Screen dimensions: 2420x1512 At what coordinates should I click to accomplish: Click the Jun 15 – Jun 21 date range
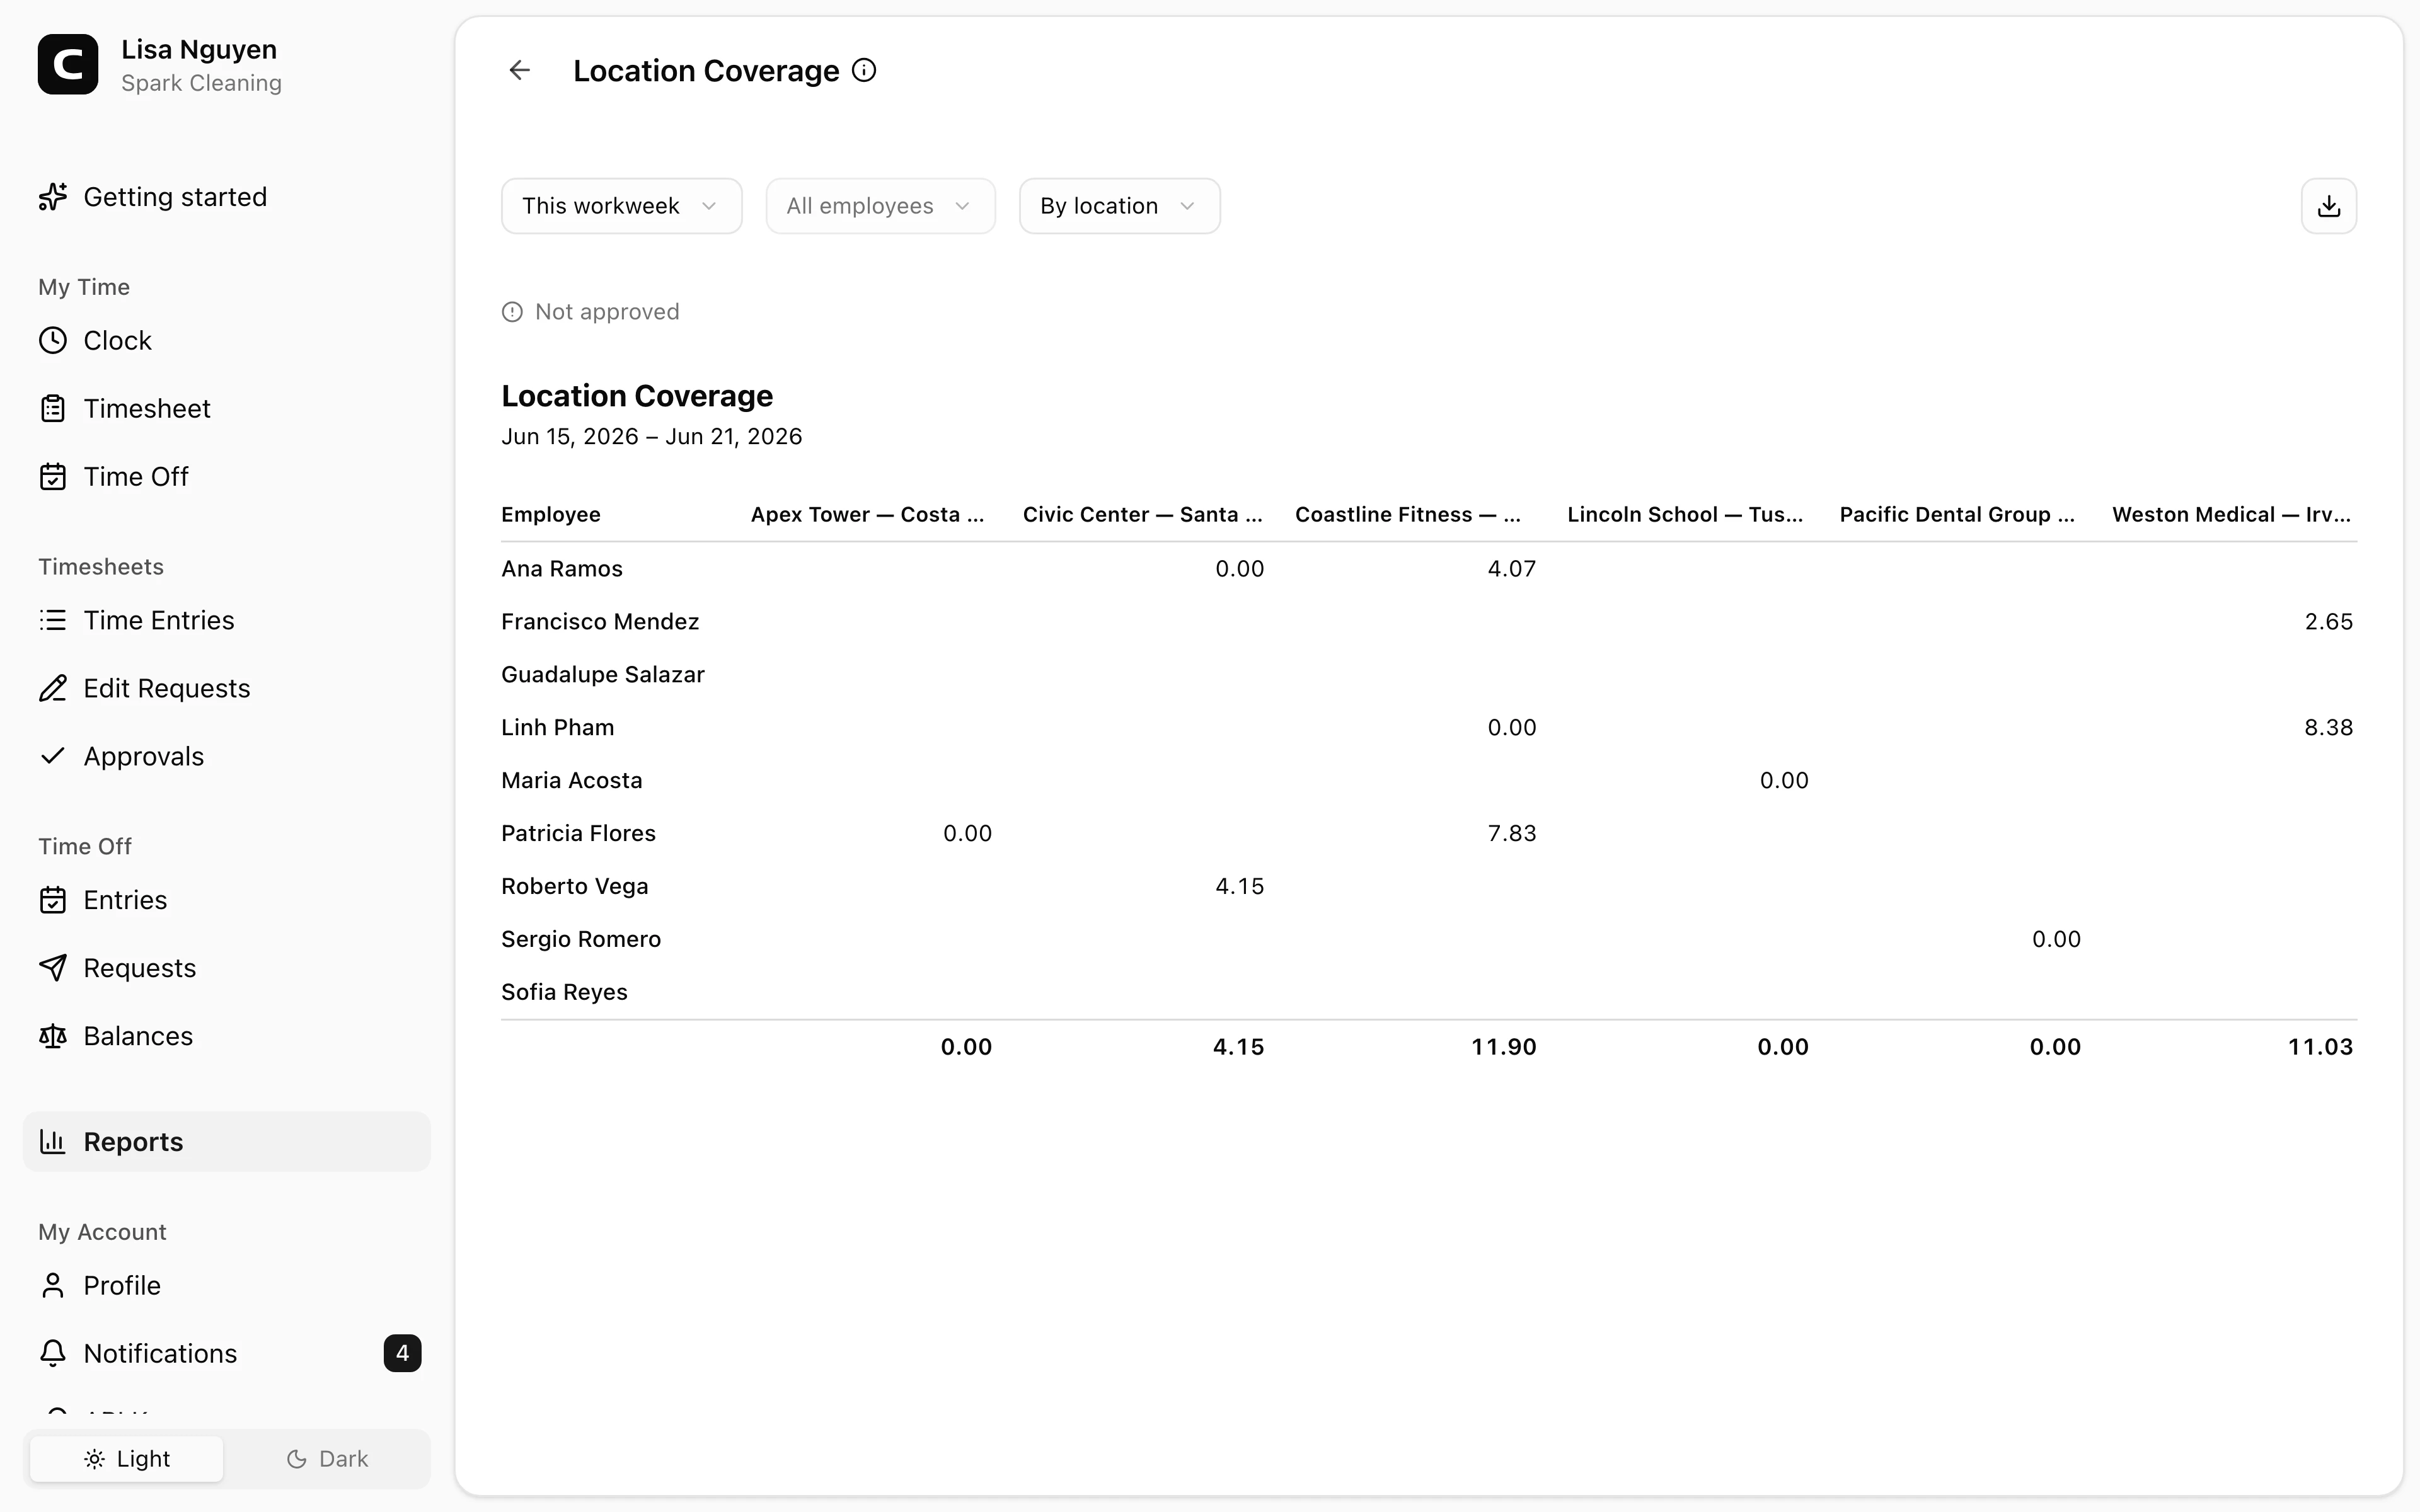pos(651,437)
